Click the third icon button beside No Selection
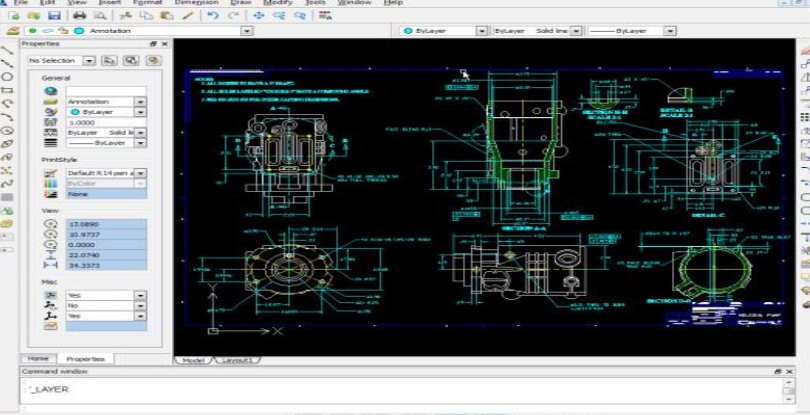 [x=153, y=60]
